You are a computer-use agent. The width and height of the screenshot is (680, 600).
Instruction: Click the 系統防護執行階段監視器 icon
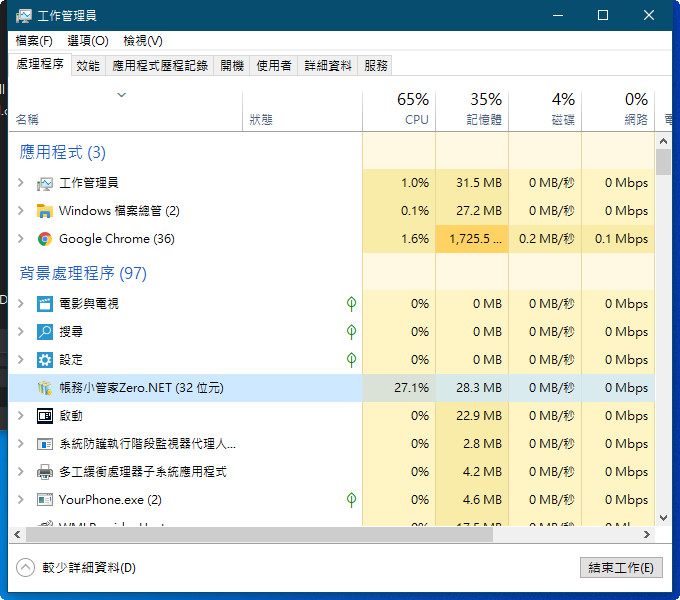[x=45, y=444]
